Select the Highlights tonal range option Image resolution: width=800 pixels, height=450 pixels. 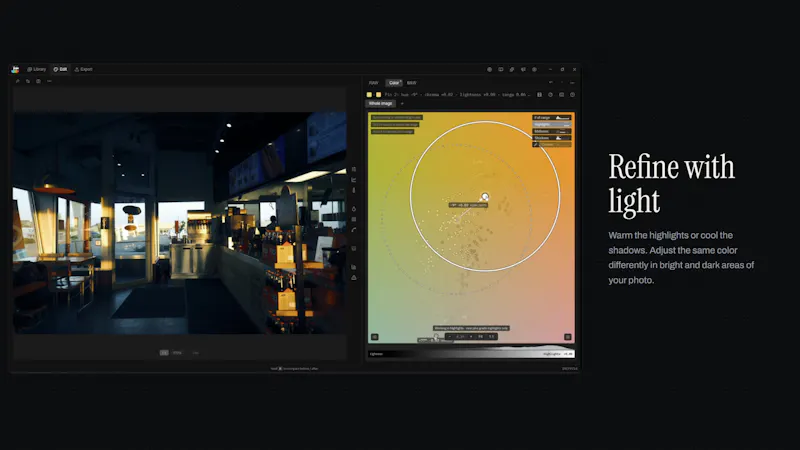point(552,124)
